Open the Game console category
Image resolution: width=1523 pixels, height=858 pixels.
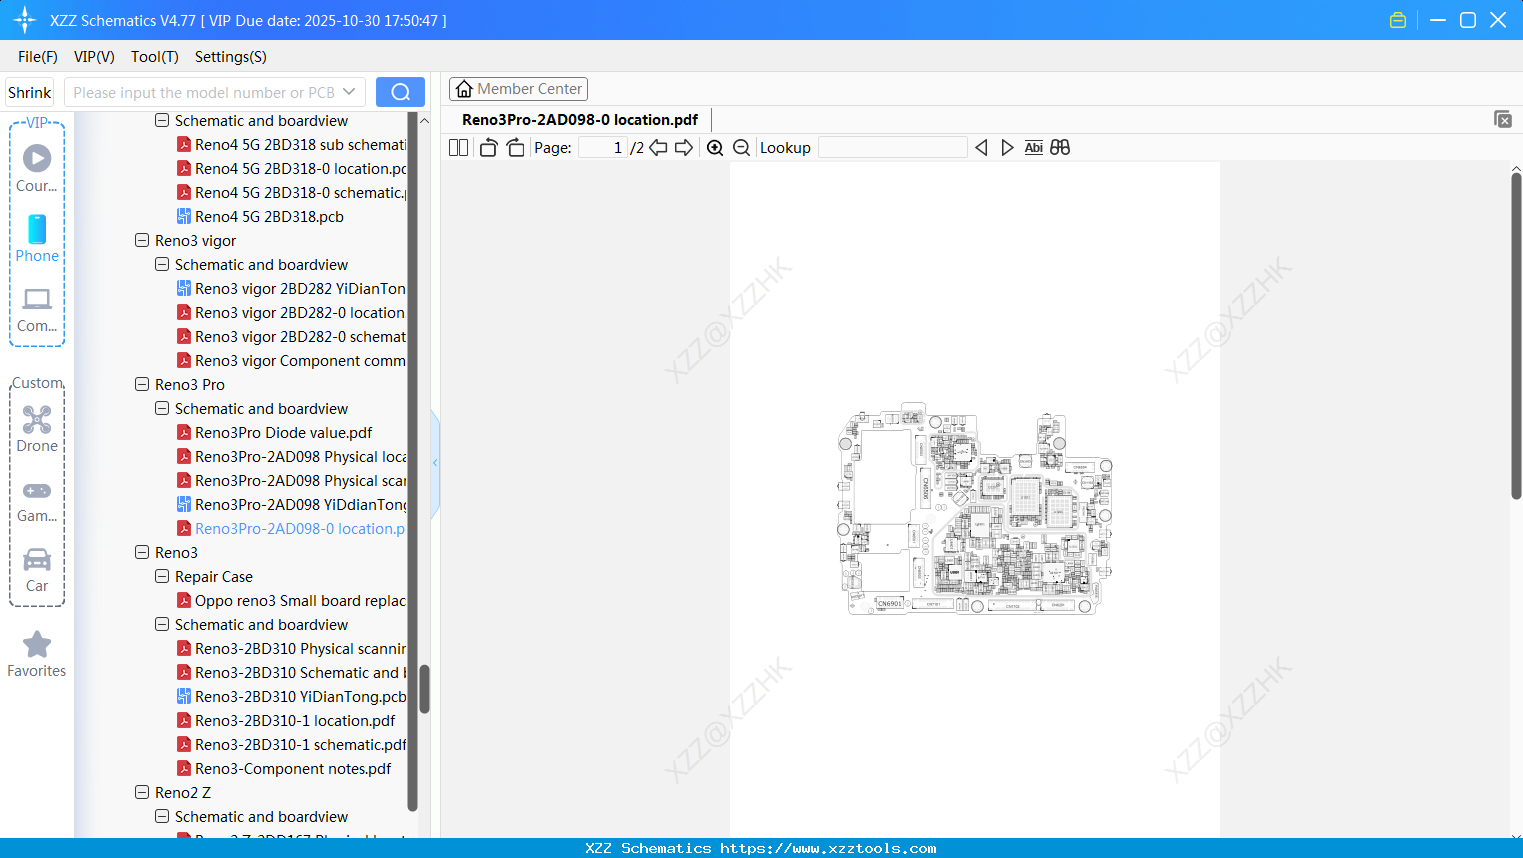(x=37, y=500)
